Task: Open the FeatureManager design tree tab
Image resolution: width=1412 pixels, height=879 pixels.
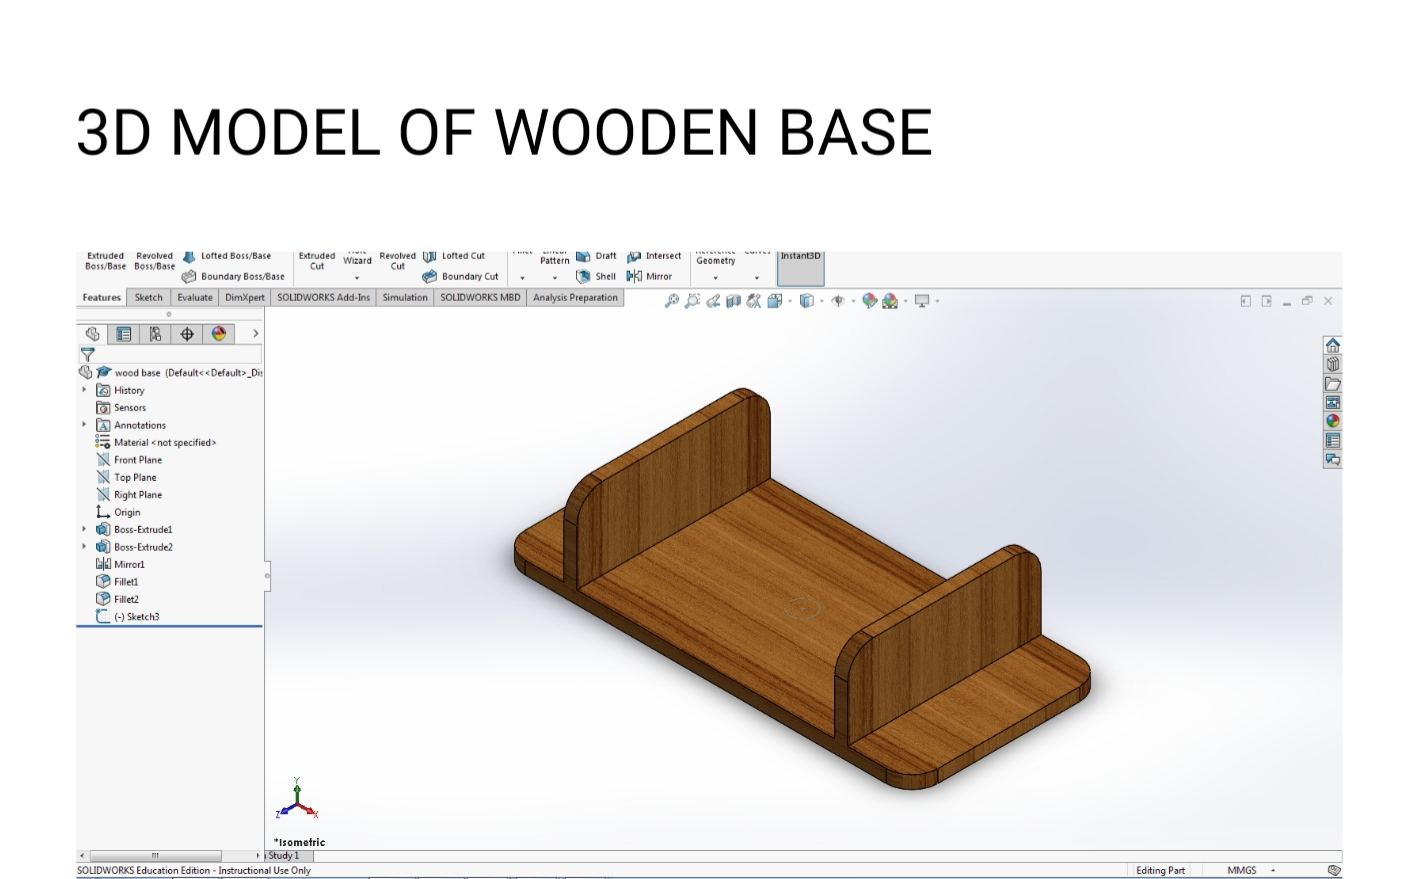Action: pos(92,334)
